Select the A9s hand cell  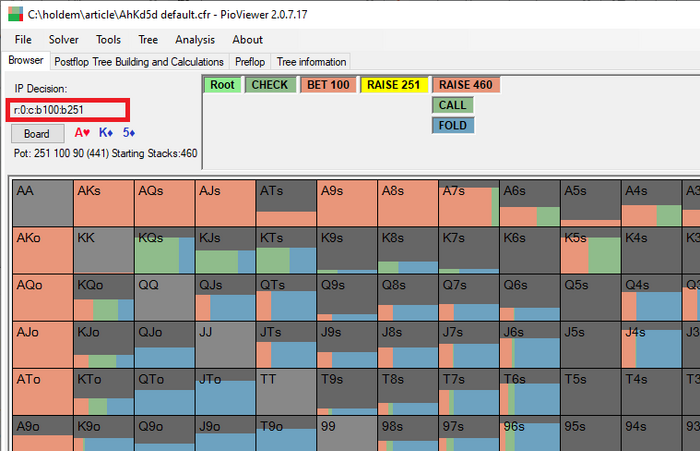347,203
